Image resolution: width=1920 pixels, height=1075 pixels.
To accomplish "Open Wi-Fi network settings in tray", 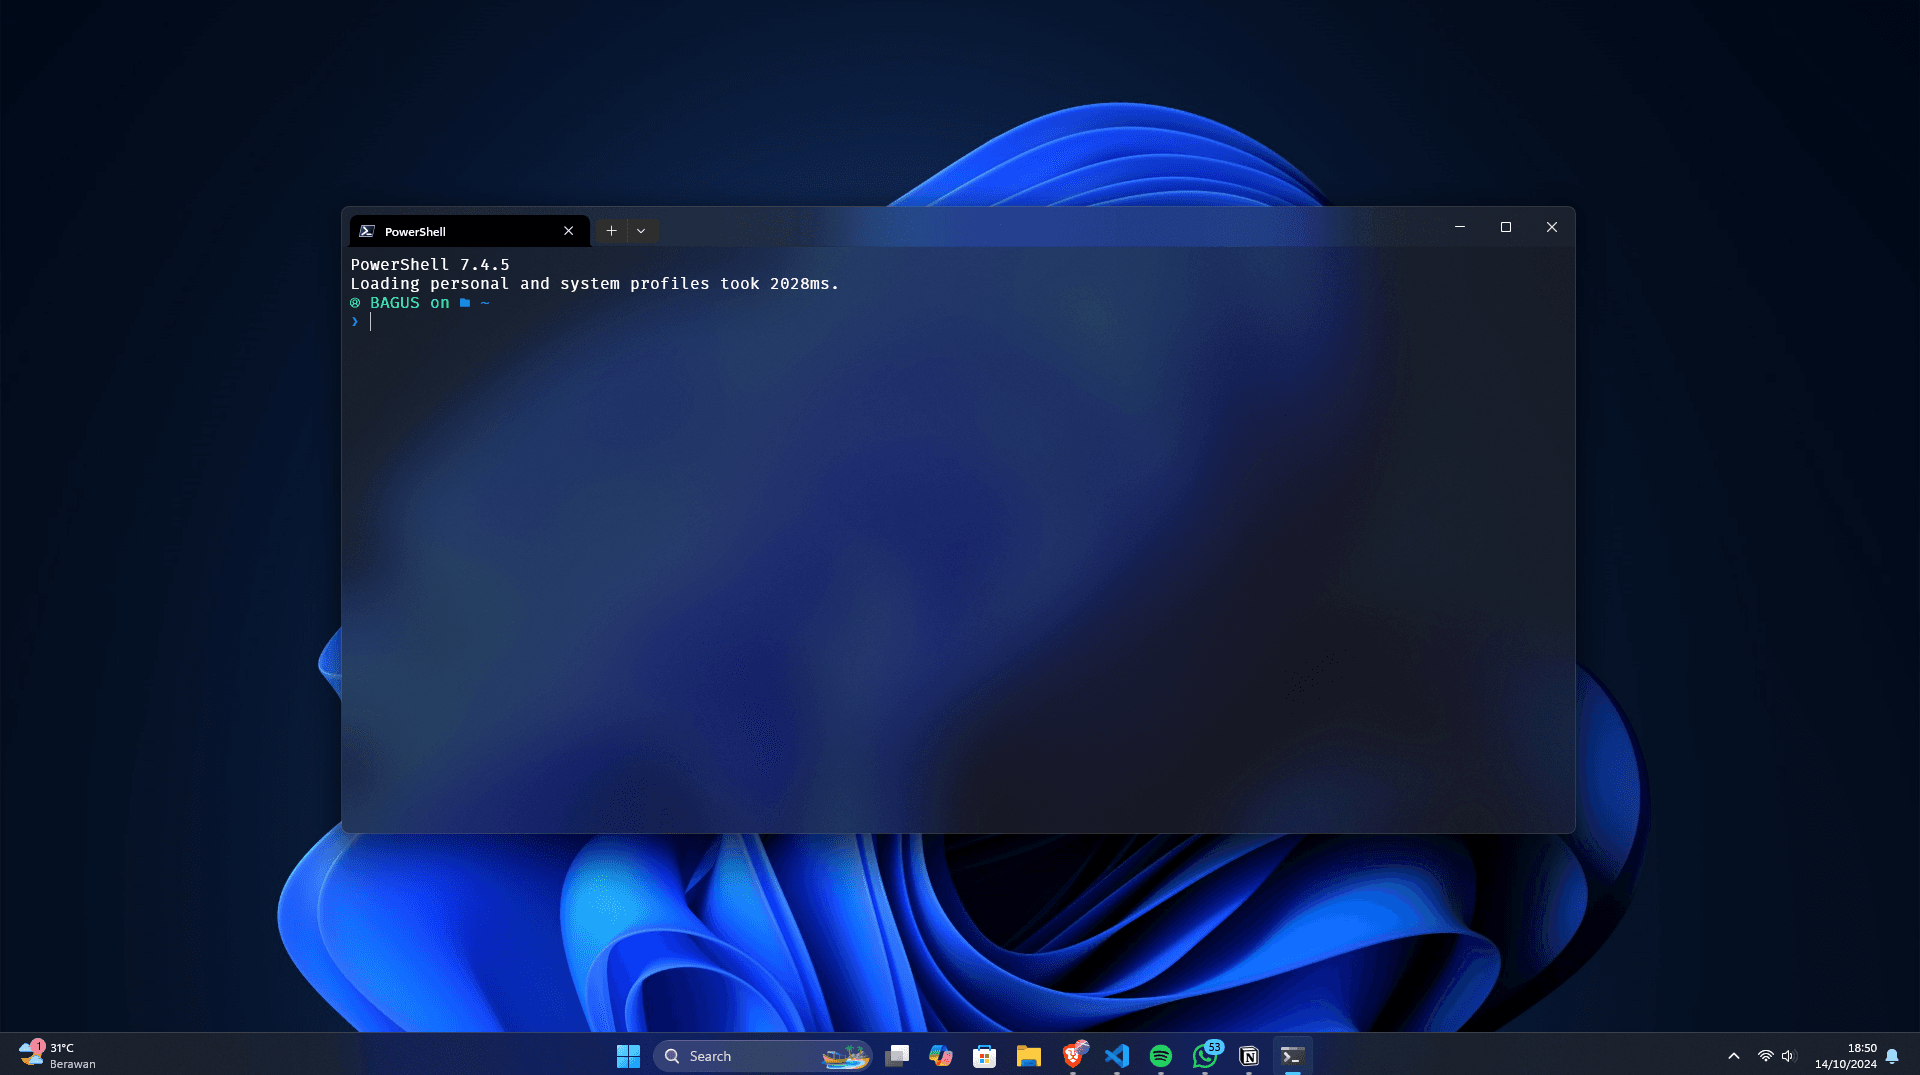I will click(1766, 1056).
